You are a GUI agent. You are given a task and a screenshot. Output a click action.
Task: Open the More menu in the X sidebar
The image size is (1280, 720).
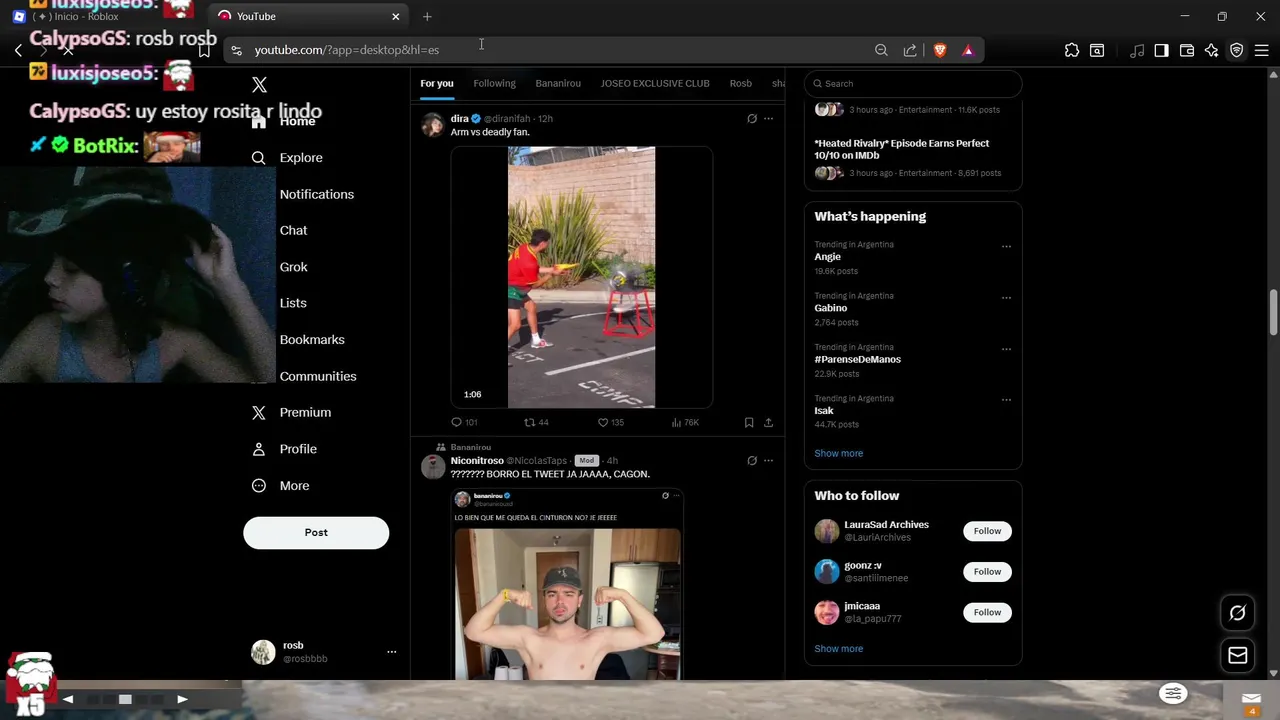[x=280, y=486]
